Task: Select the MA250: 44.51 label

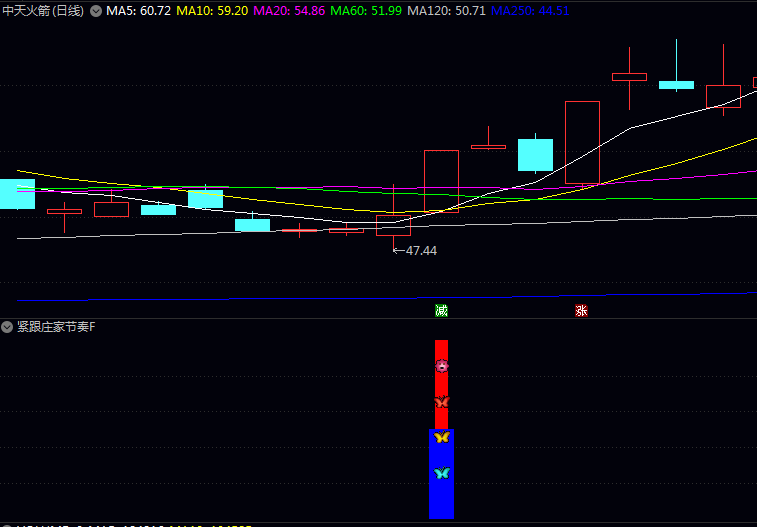Action: (x=530, y=11)
